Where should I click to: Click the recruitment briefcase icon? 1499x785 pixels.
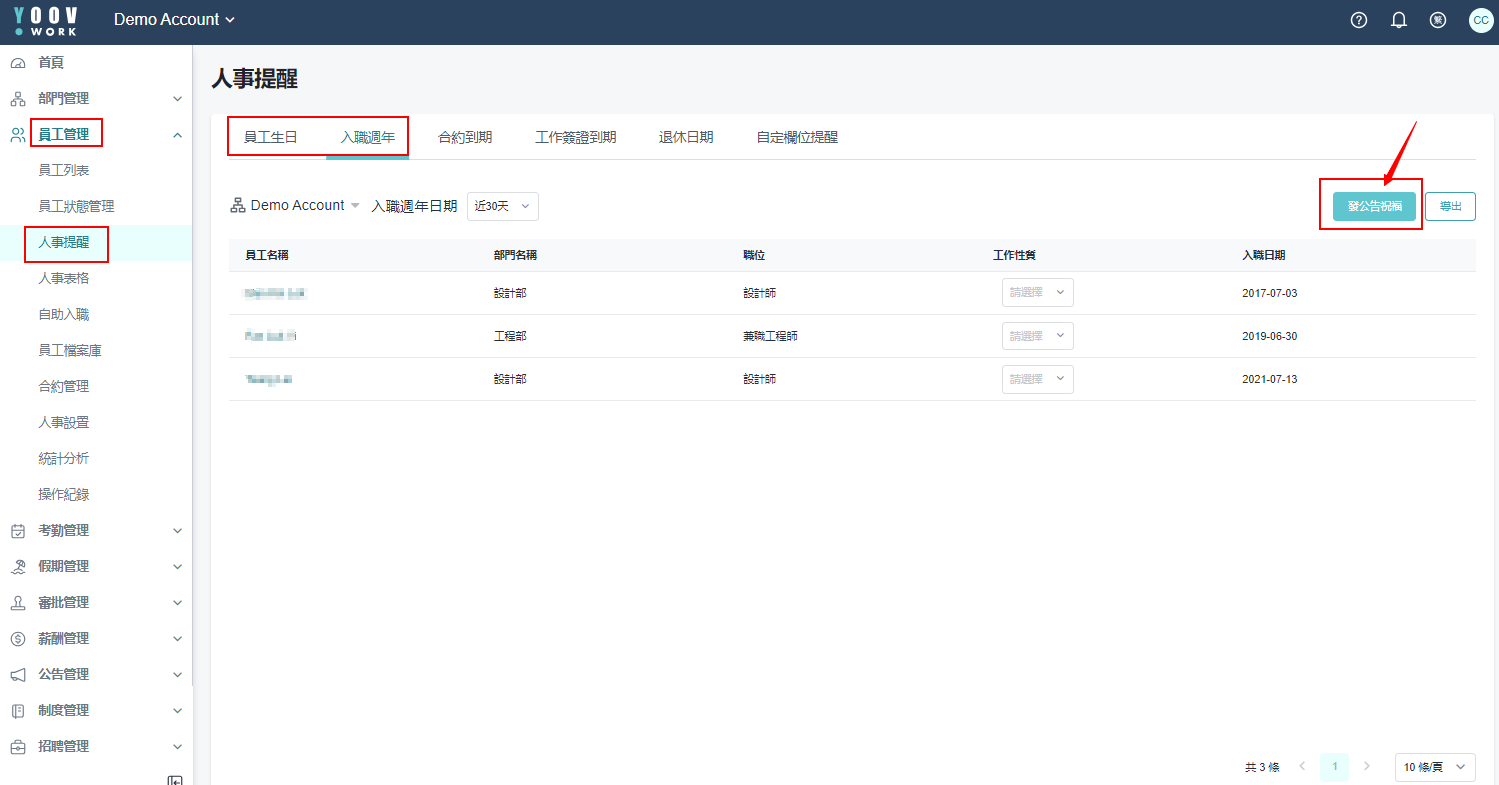18,747
